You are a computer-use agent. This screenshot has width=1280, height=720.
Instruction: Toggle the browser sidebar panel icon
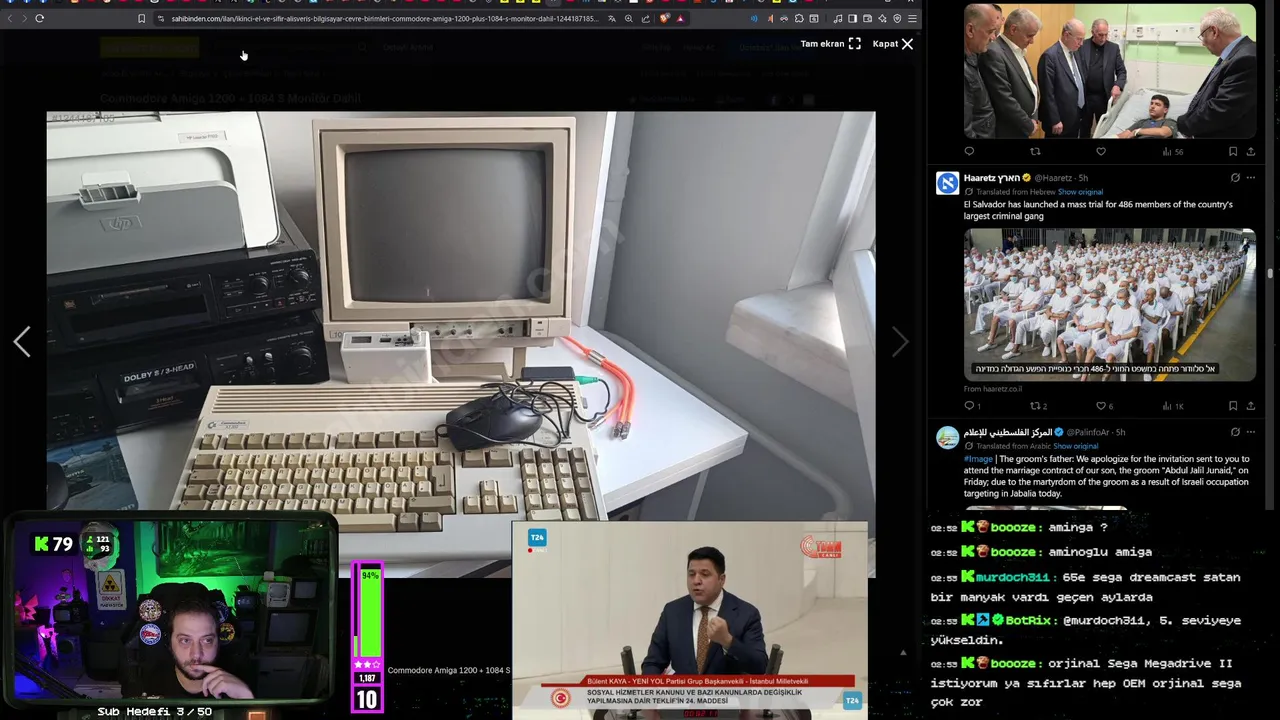coord(852,18)
